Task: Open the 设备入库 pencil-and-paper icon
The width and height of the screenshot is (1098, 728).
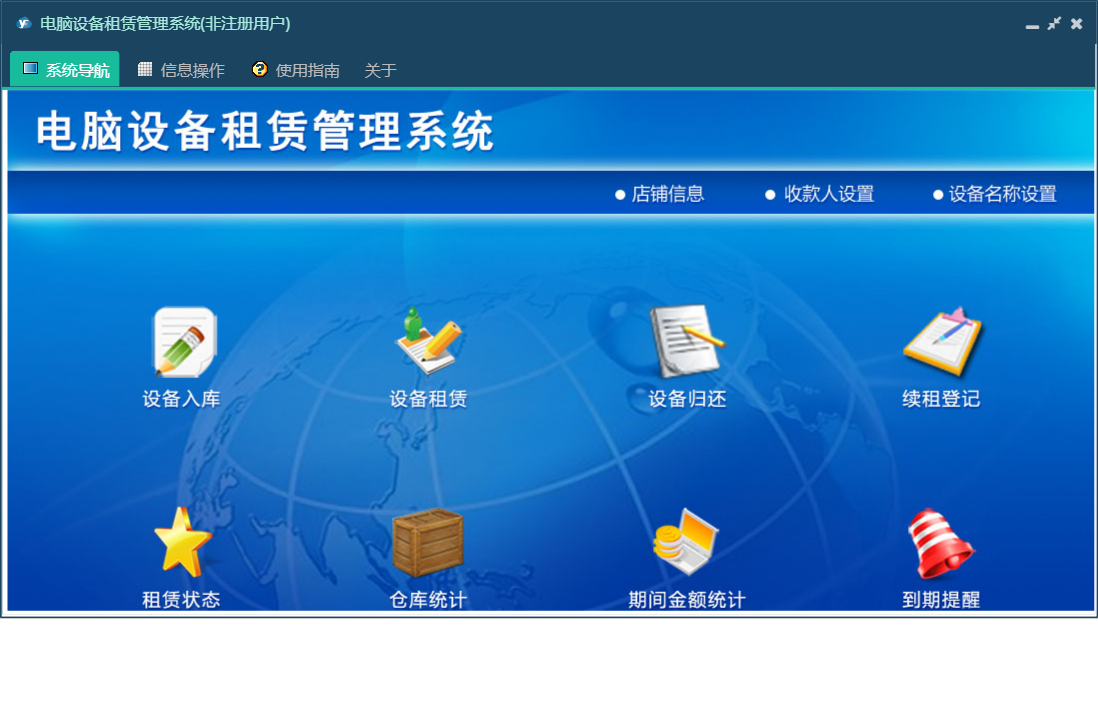Action: [184, 342]
